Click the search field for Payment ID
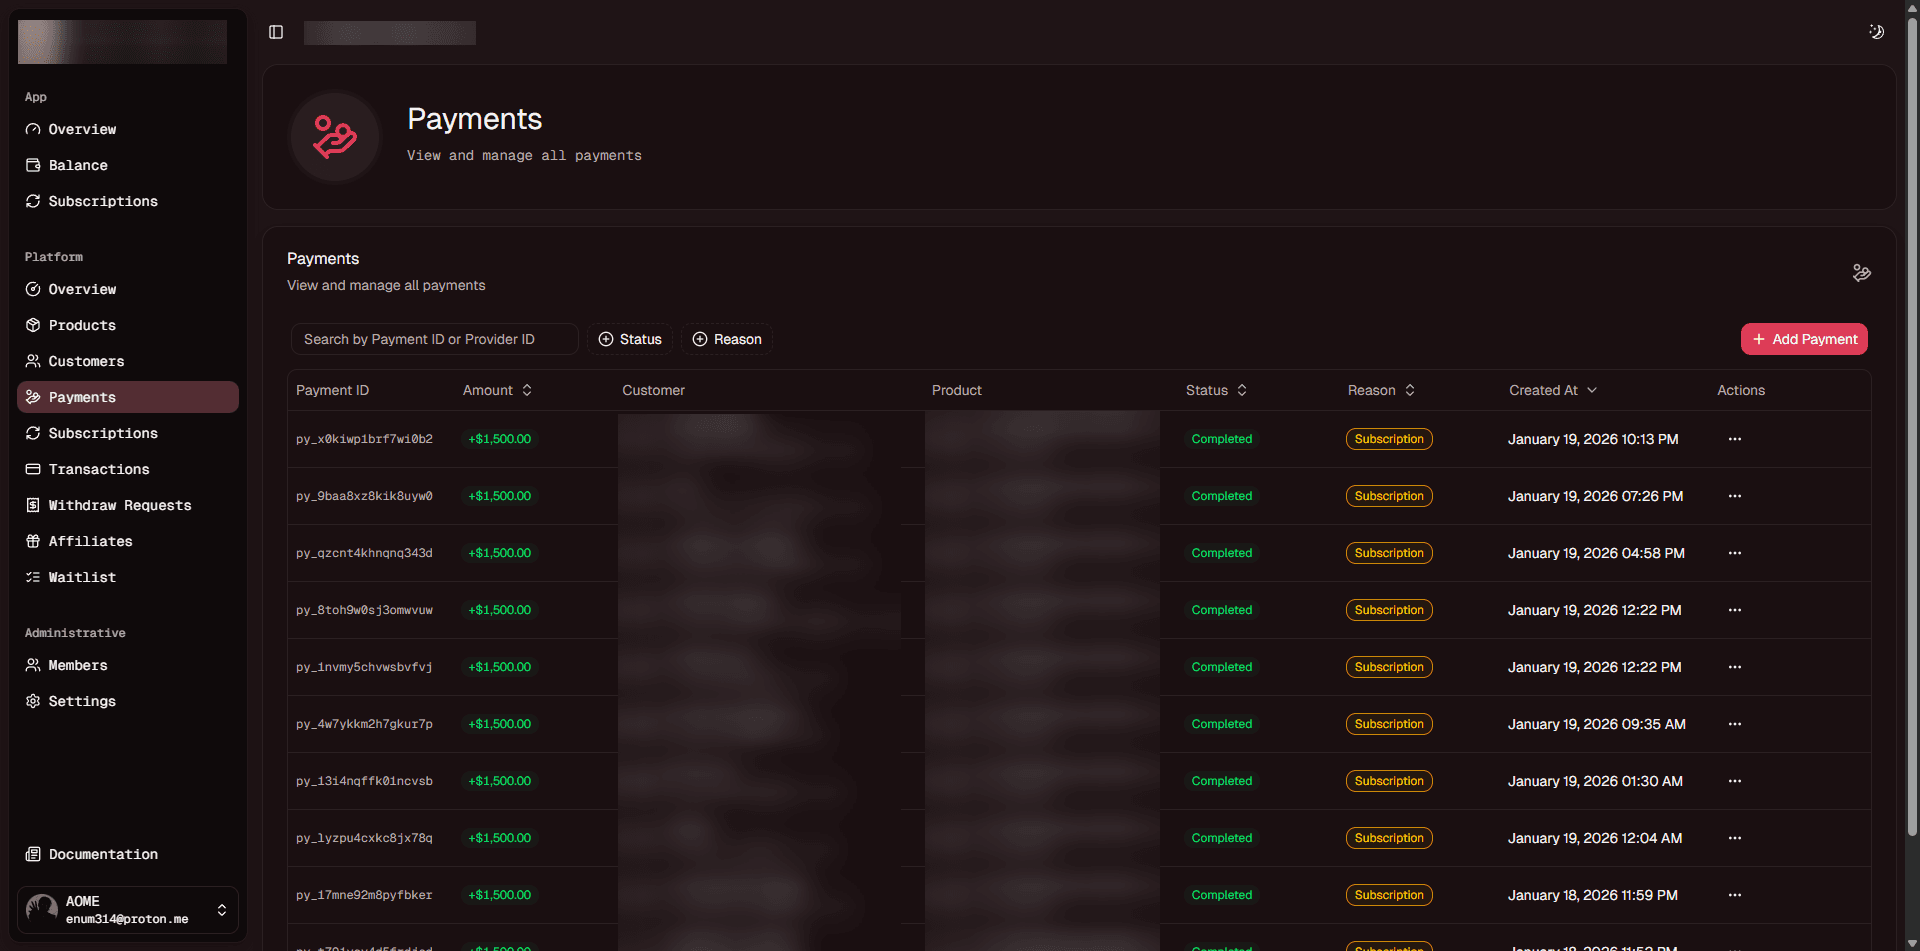The image size is (1920, 951). (434, 339)
